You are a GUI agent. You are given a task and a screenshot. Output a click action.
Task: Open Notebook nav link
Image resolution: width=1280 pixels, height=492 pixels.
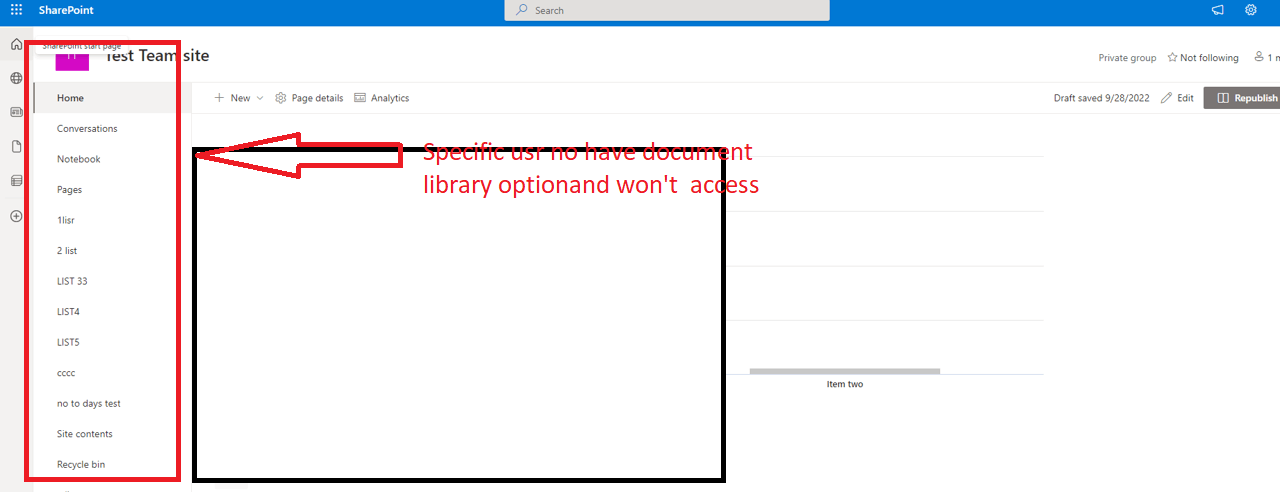79,159
